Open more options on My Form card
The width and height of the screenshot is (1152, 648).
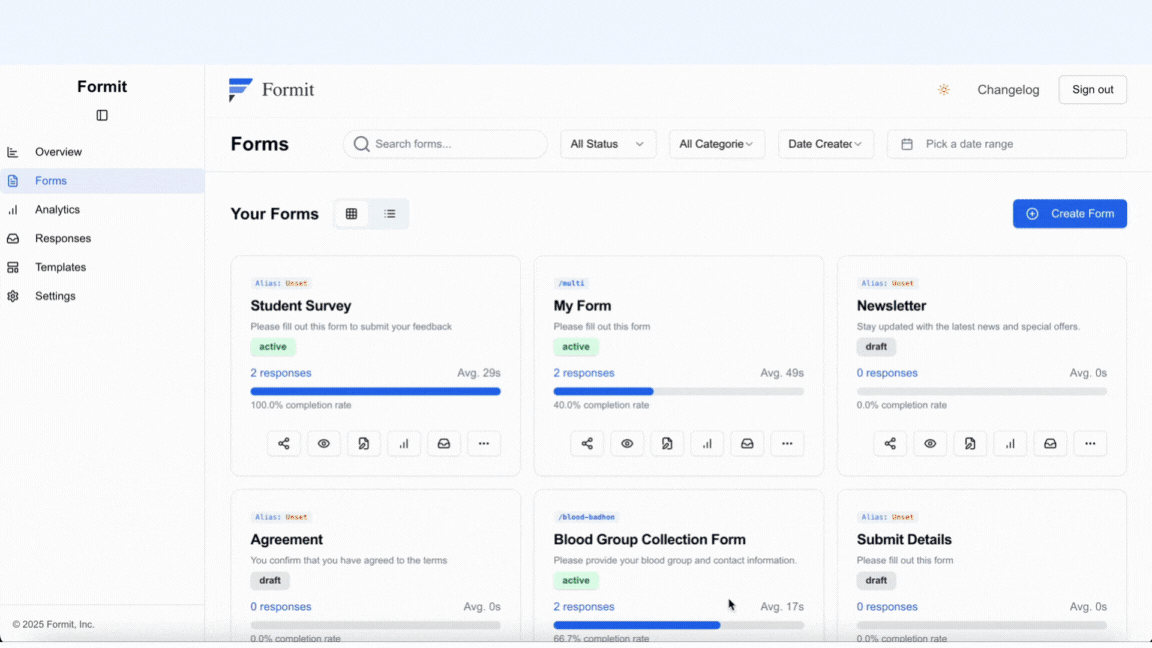[787, 444]
